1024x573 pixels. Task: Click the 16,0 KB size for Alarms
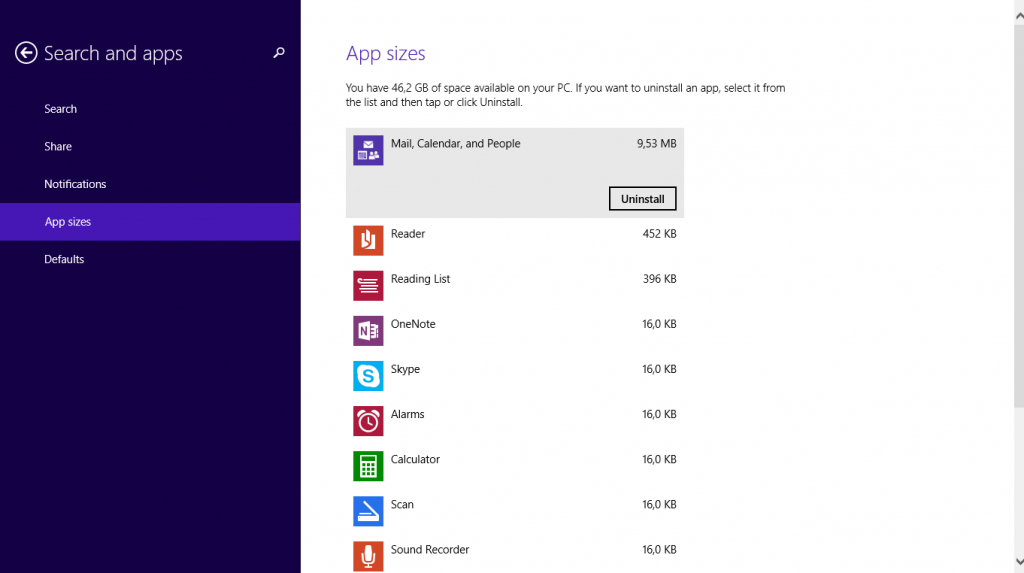pyautogui.click(x=659, y=414)
